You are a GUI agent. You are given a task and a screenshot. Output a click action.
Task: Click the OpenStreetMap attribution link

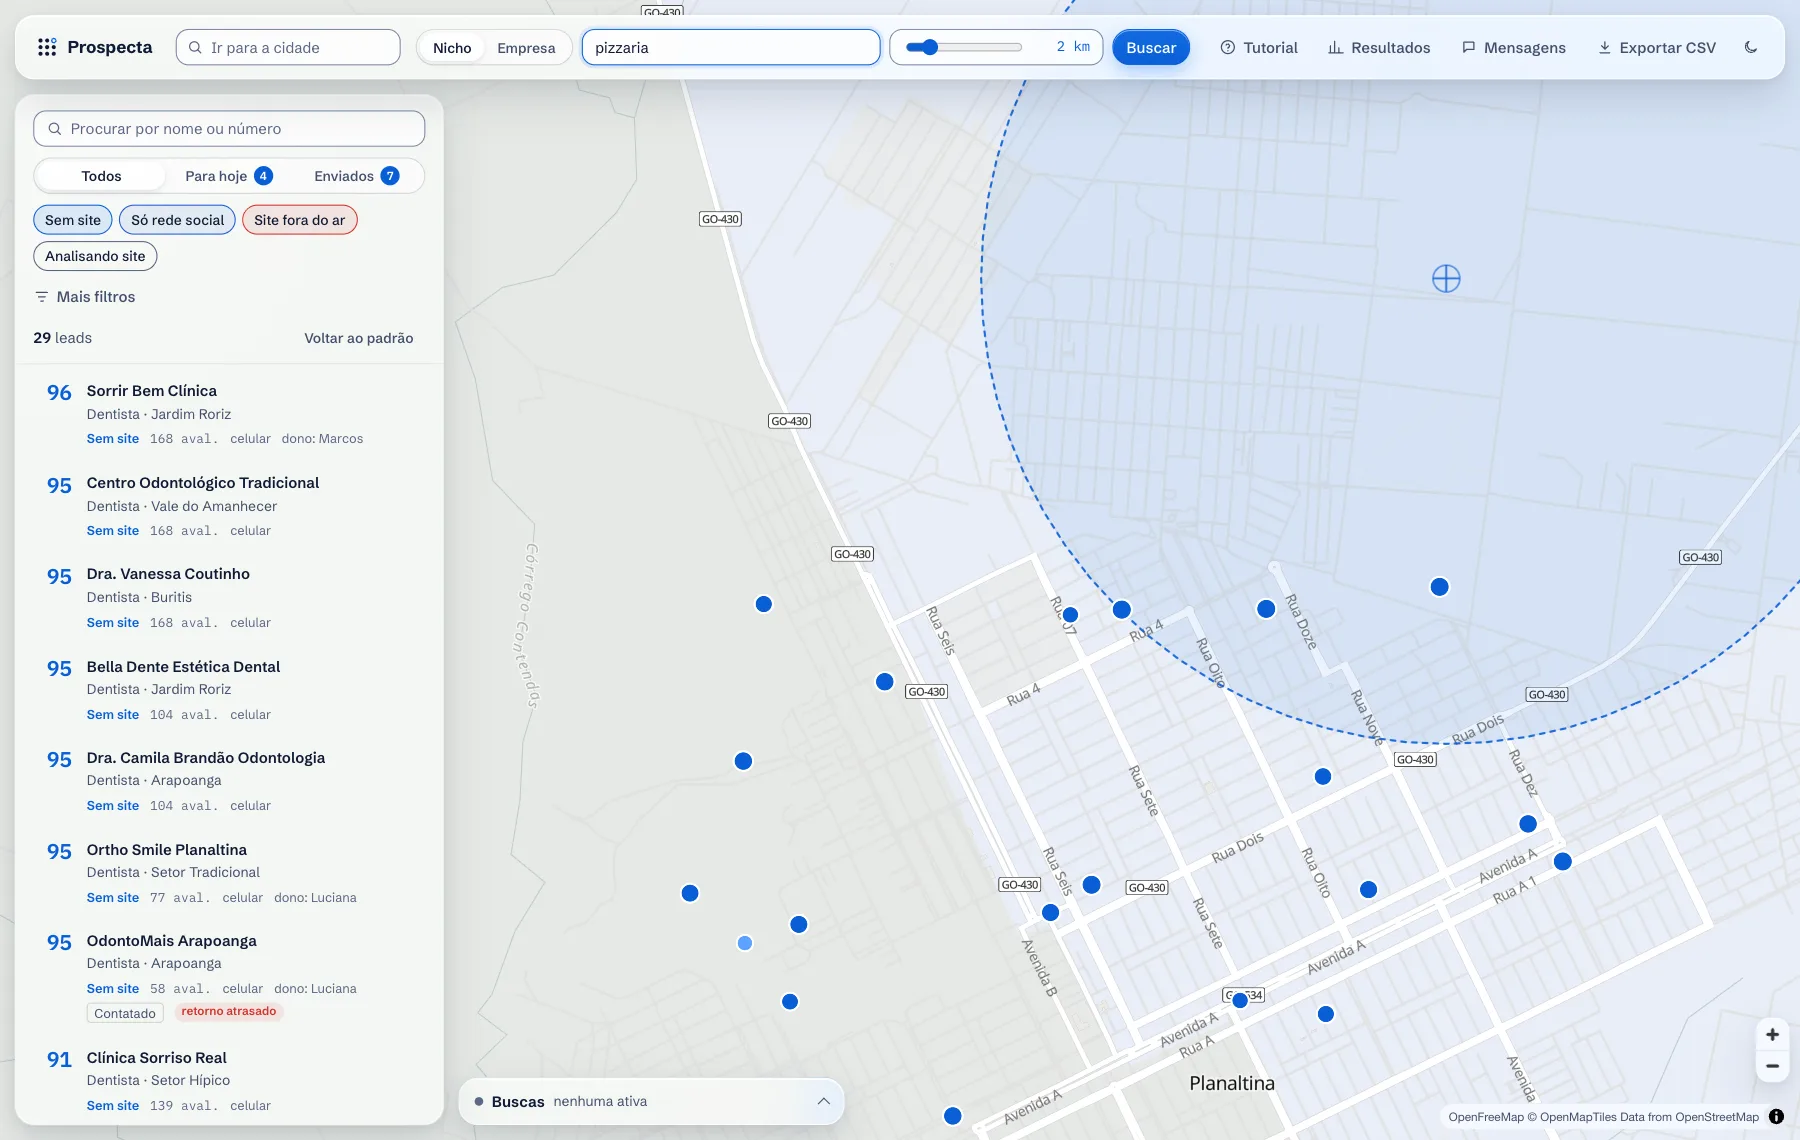click(x=1717, y=1117)
